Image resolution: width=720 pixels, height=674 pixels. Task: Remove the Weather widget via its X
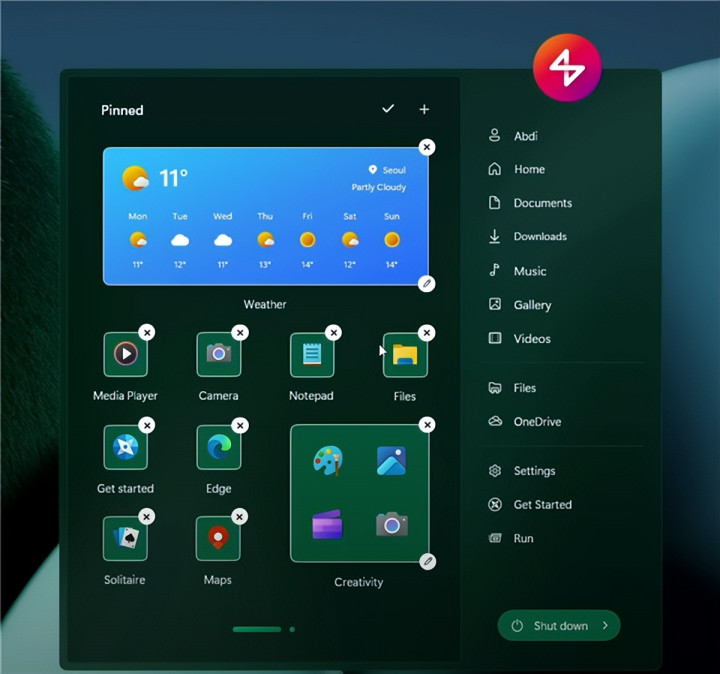[427, 147]
